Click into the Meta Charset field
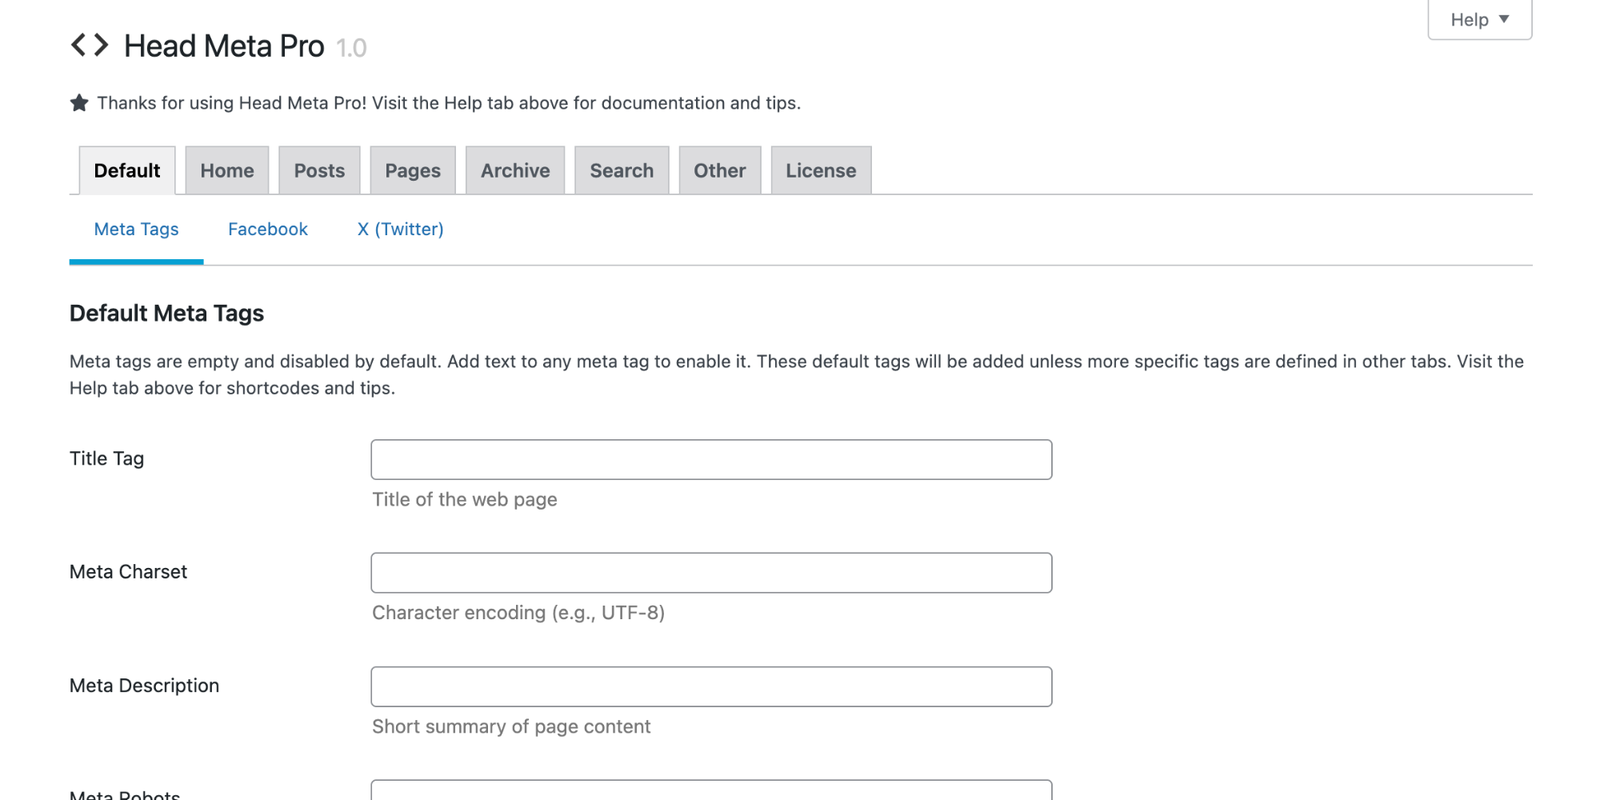 tap(711, 573)
